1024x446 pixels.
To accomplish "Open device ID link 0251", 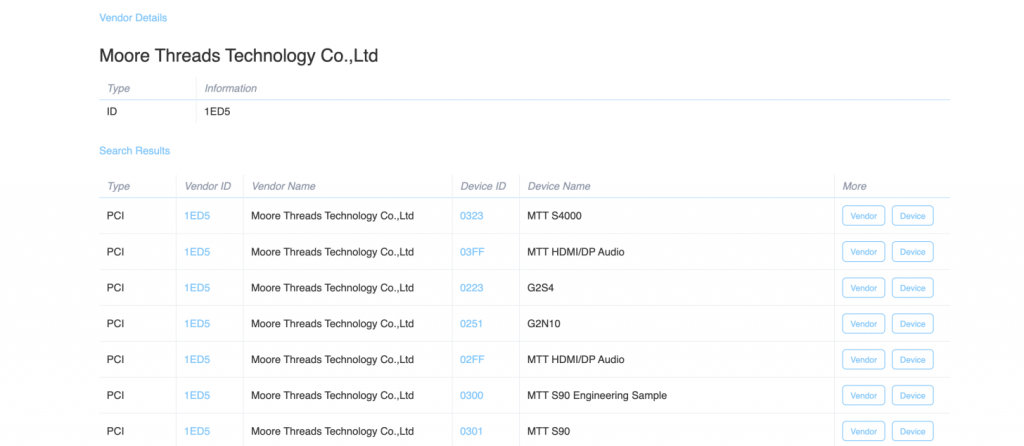I will point(472,323).
